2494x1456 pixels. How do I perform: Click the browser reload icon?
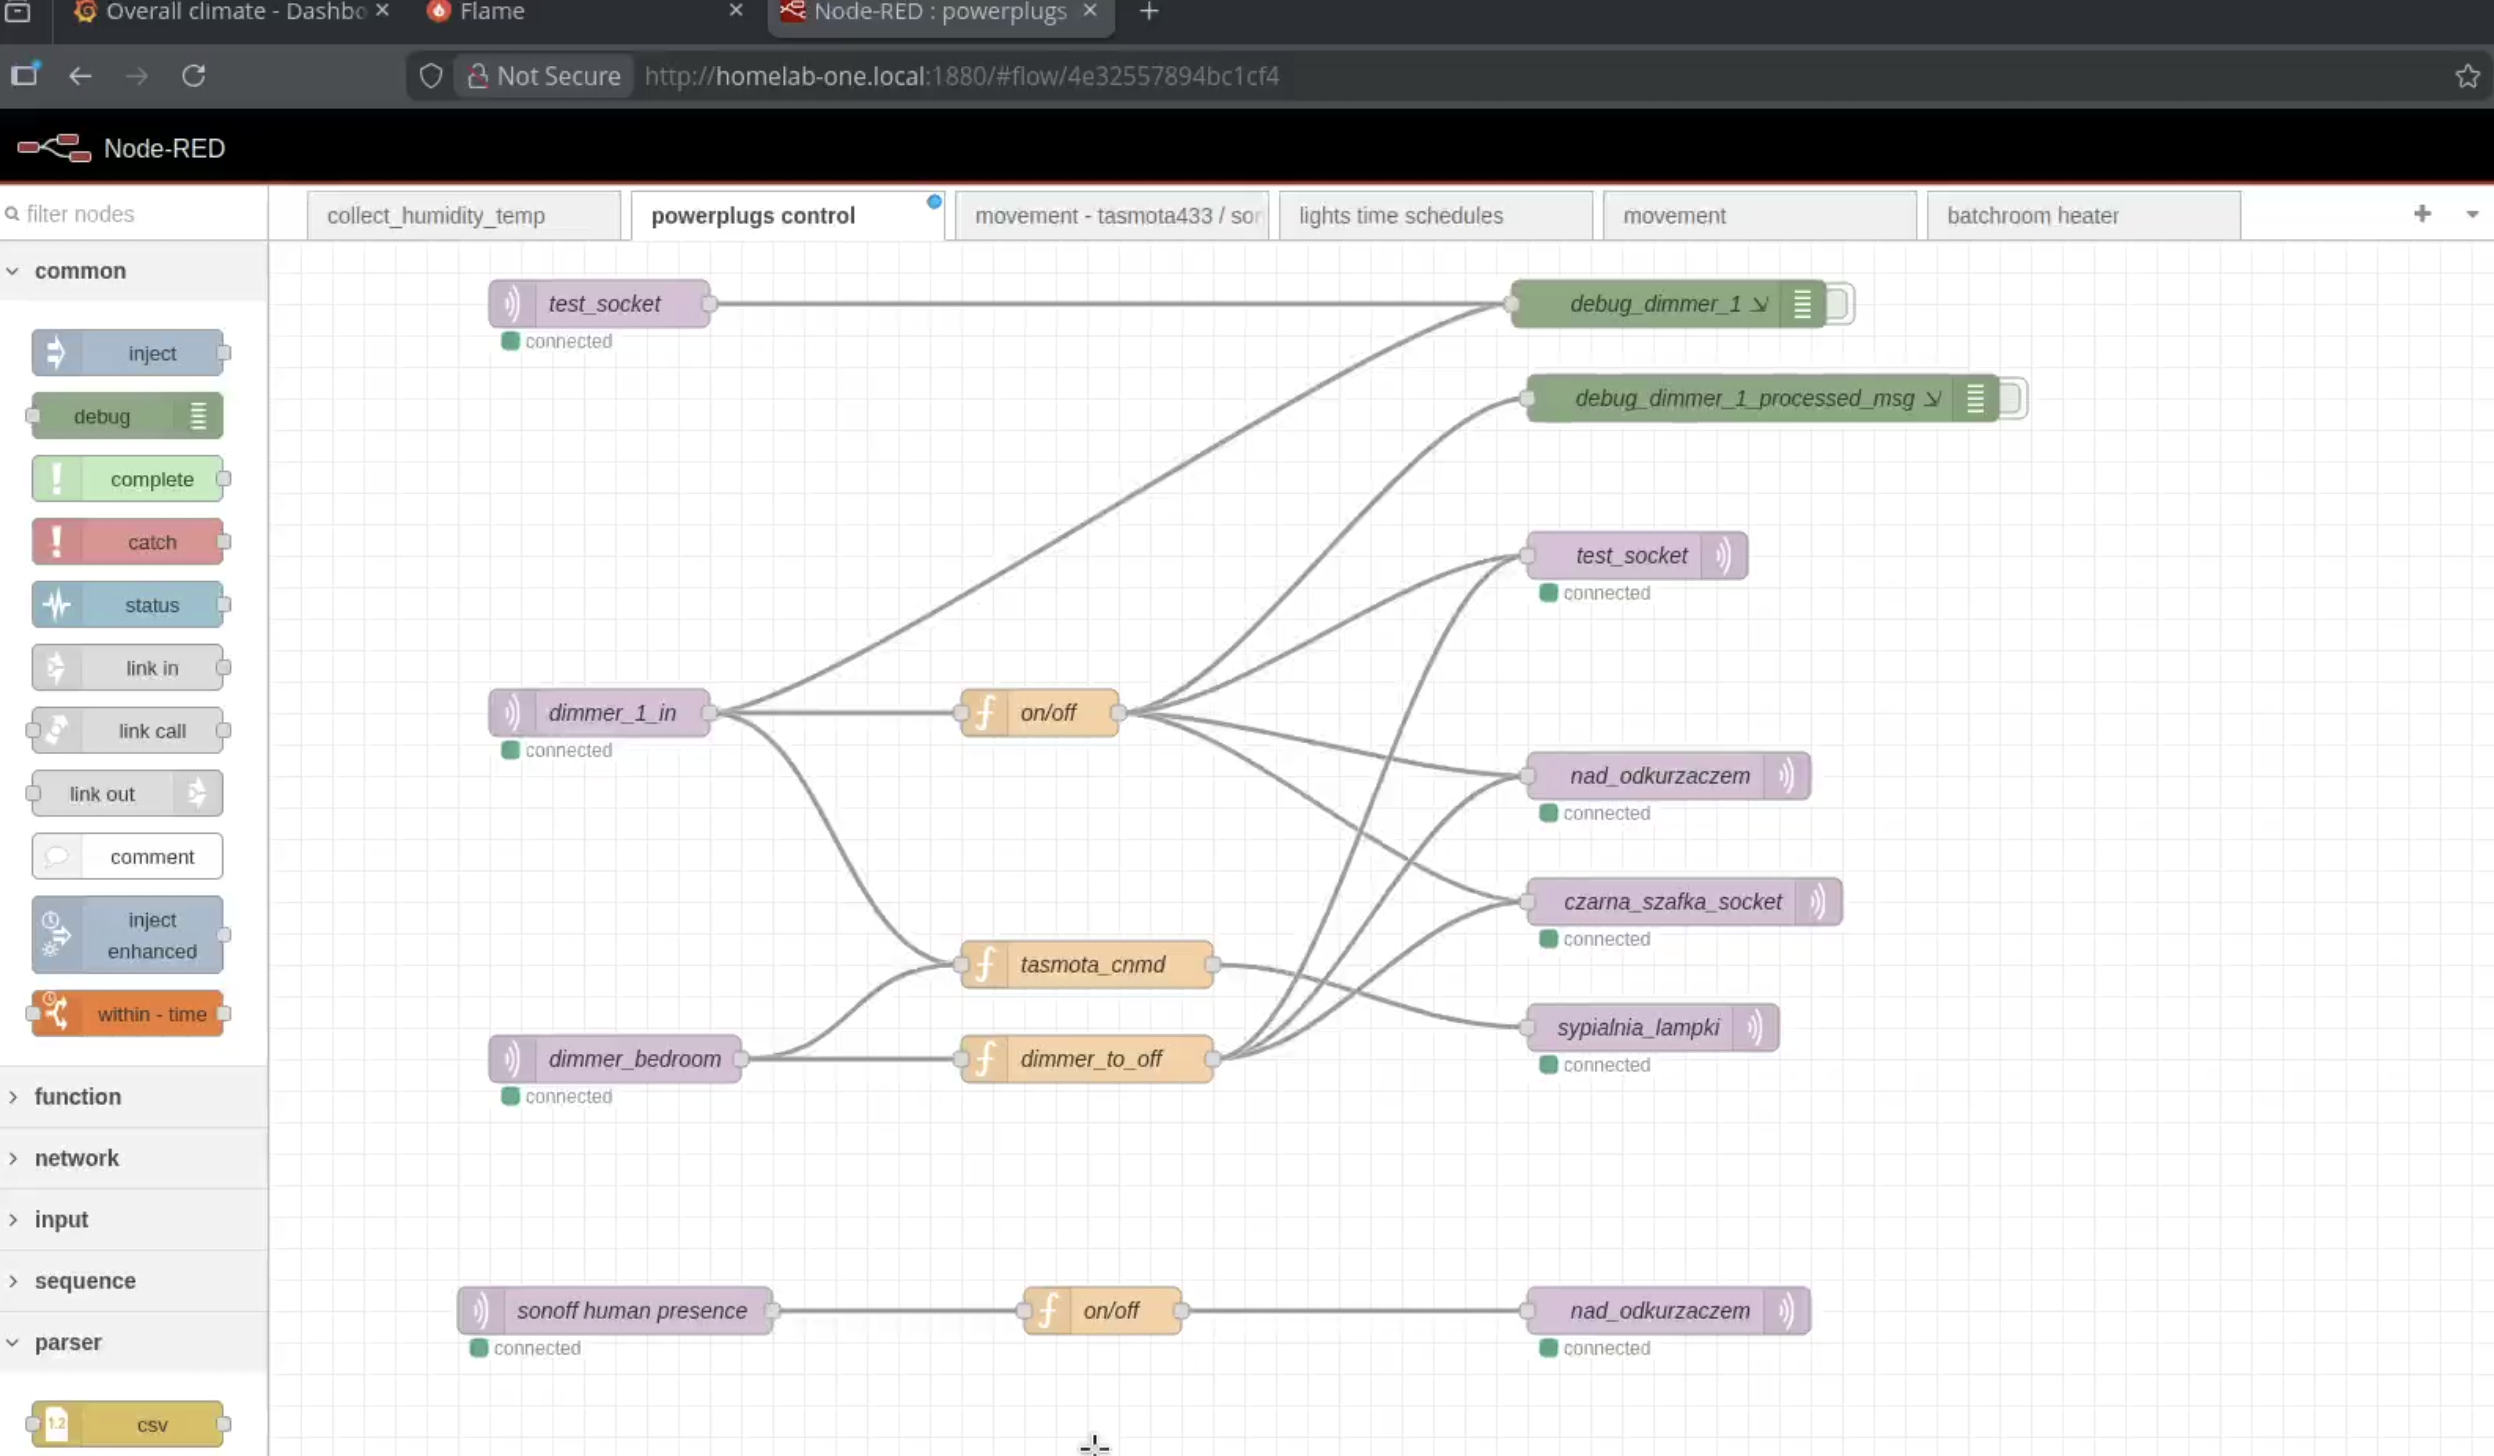[194, 76]
